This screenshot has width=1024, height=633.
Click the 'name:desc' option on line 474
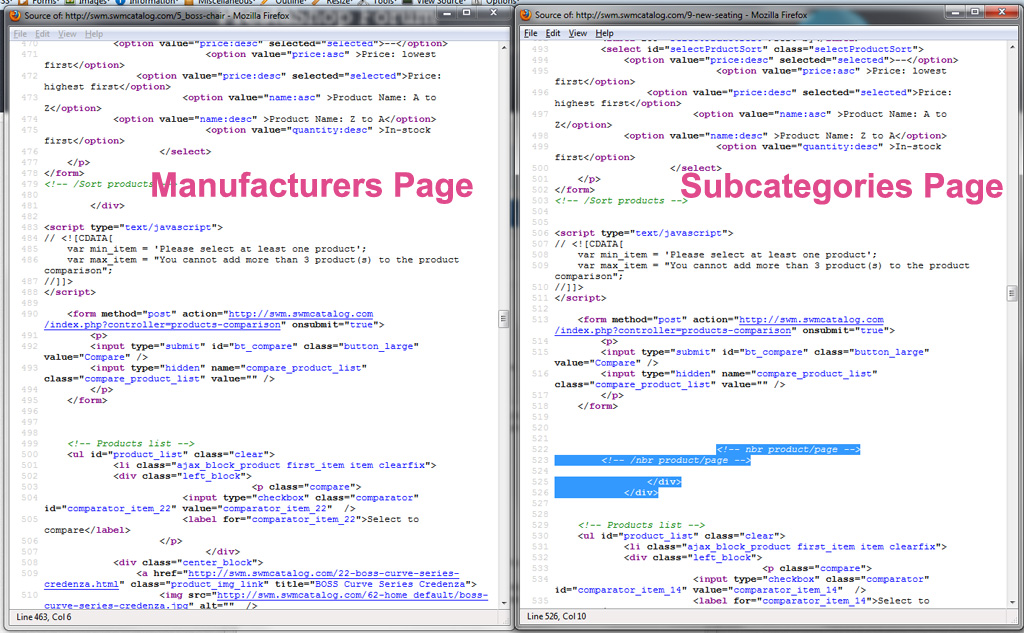click(275, 120)
